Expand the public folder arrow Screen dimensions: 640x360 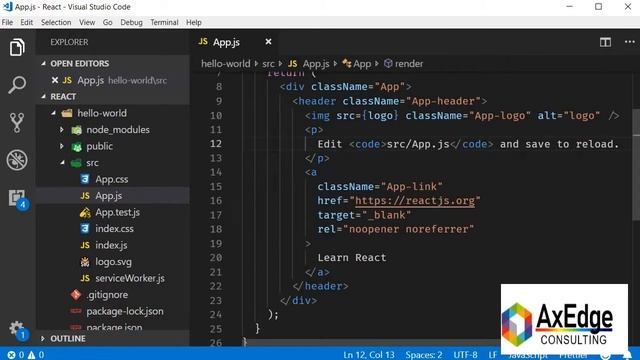click(62, 146)
